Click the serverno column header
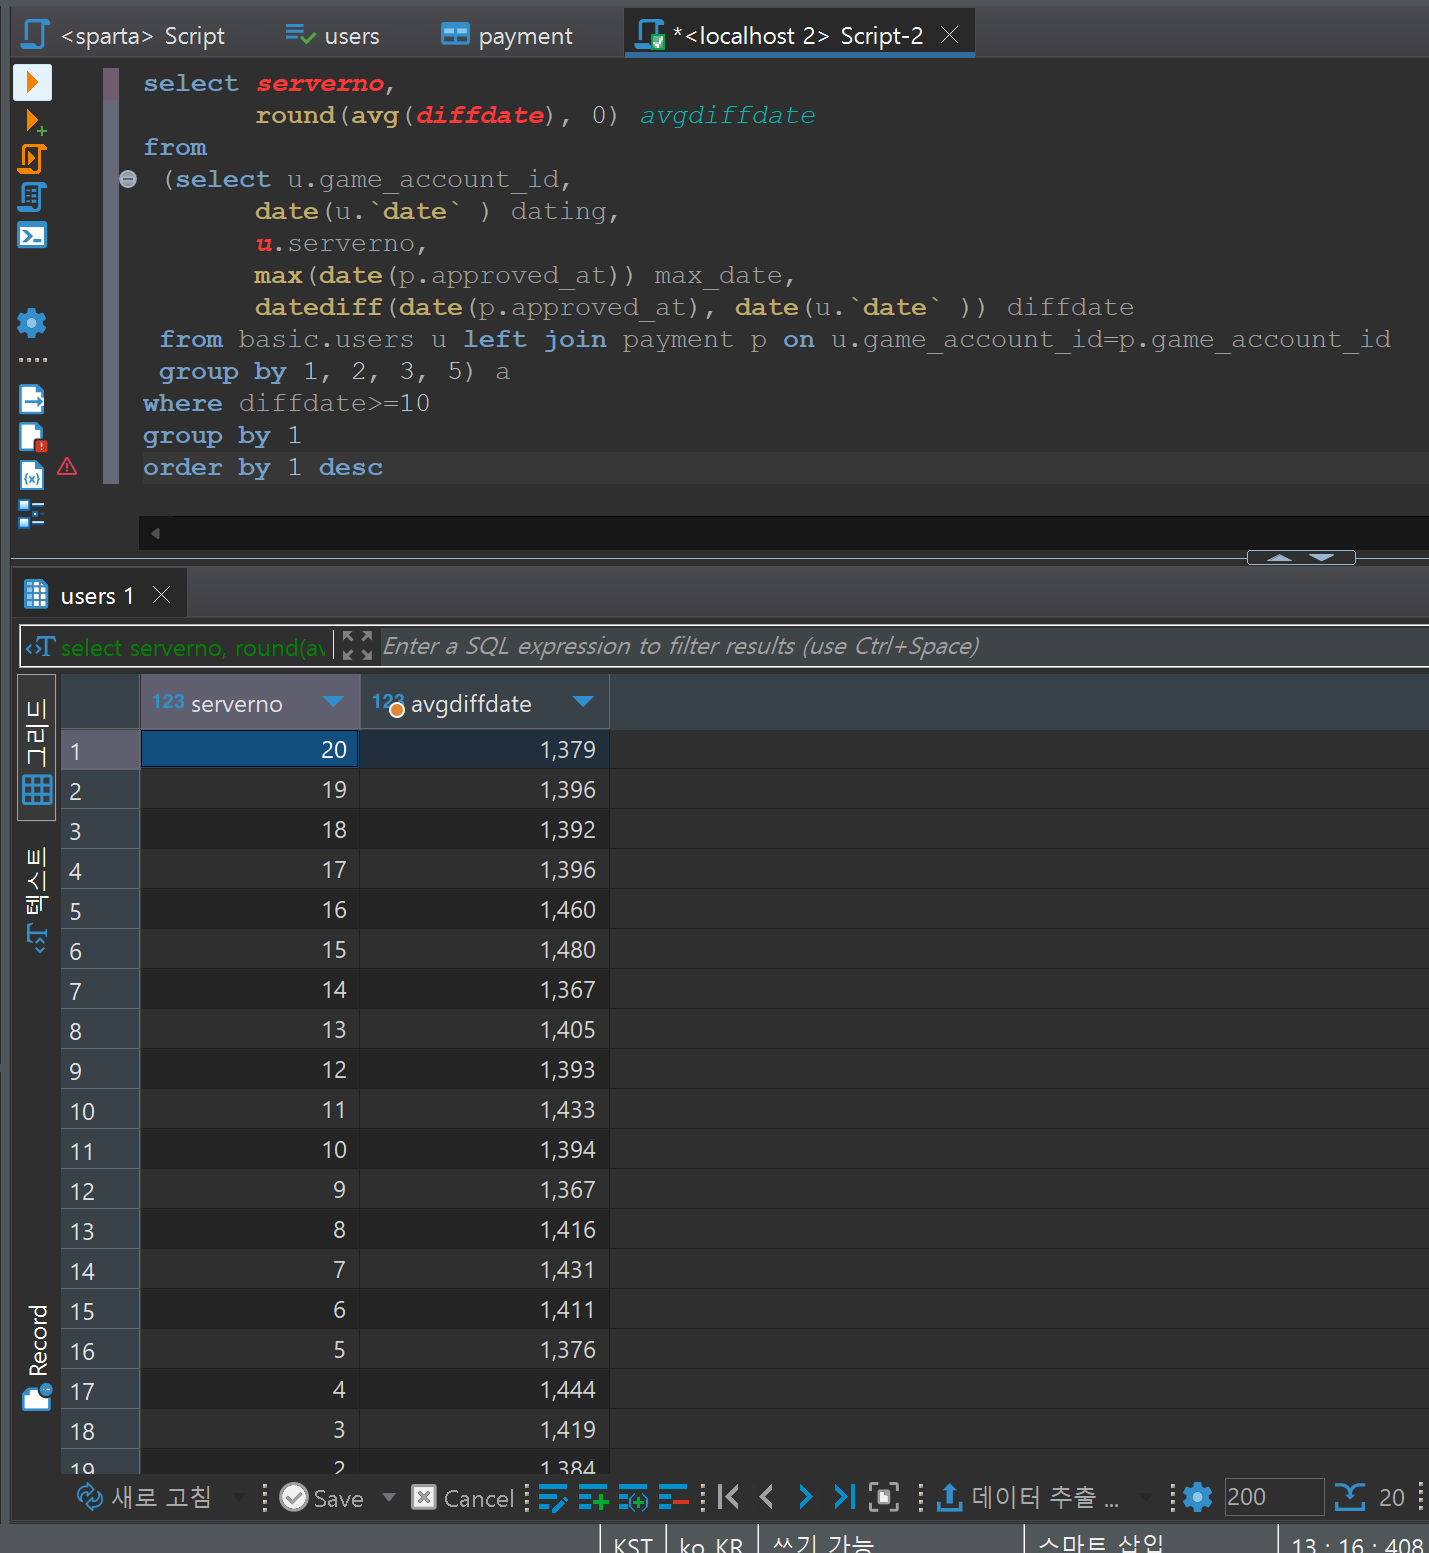This screenshot has width=1429, height=1553. 250,703
